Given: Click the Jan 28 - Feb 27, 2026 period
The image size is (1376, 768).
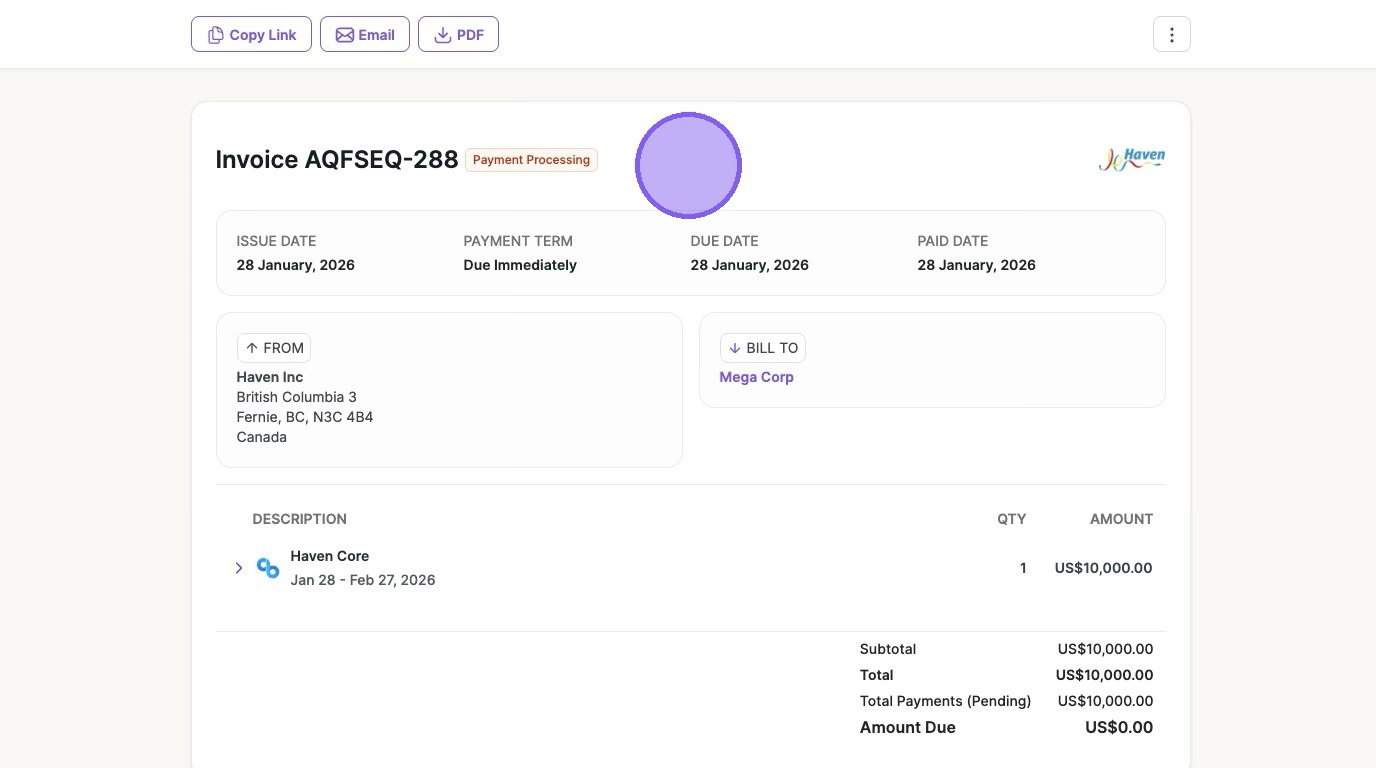Looking at the screenshot, I should (362, 580).
